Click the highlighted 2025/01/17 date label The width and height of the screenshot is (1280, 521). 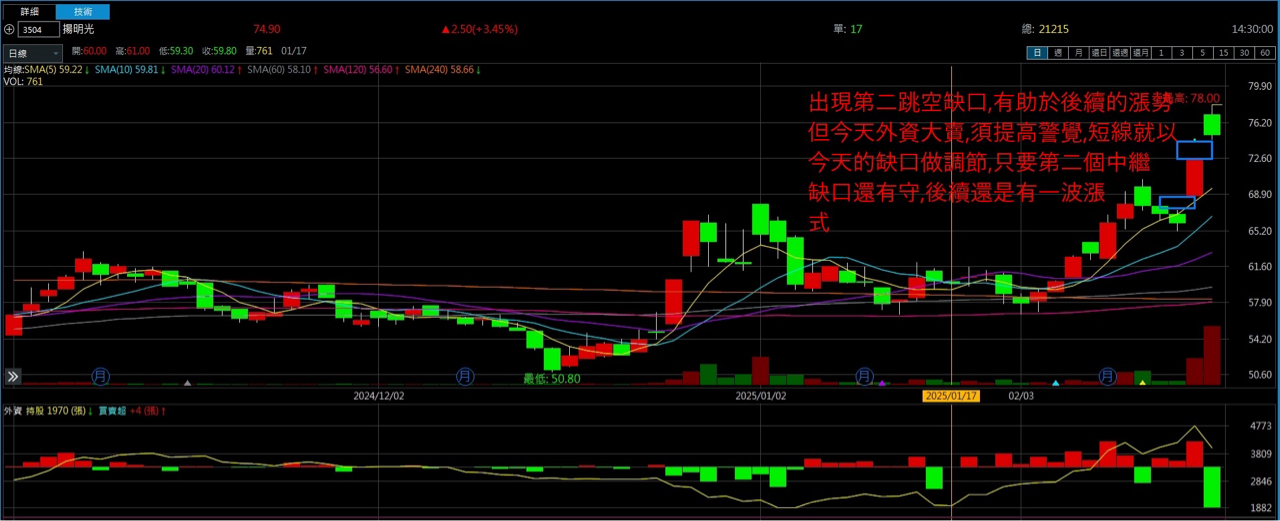coord(951,396)
